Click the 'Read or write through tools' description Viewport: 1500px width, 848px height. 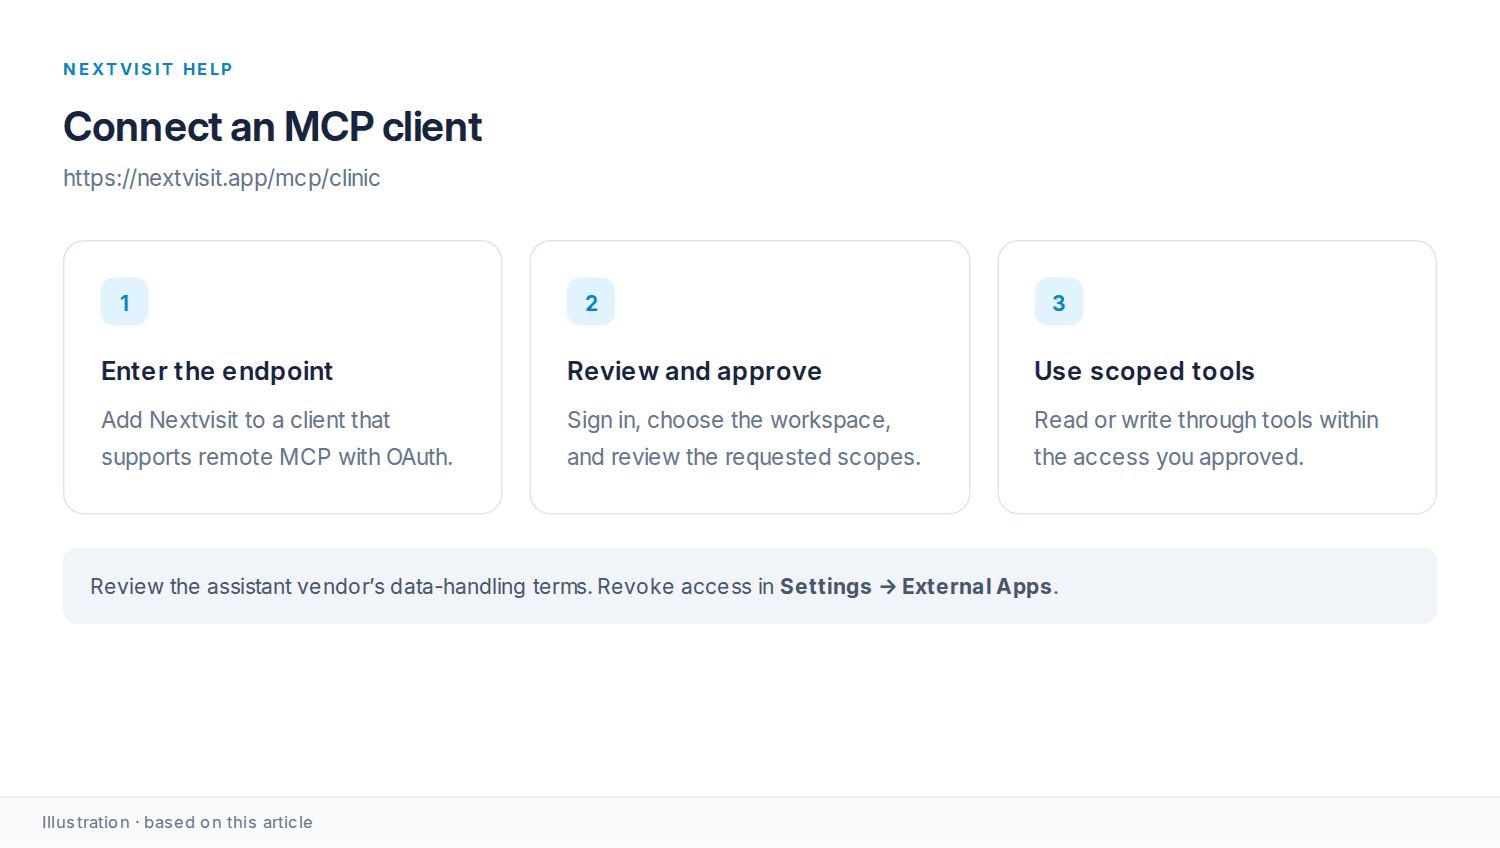pyautogui.click(x=1206, y=438)
